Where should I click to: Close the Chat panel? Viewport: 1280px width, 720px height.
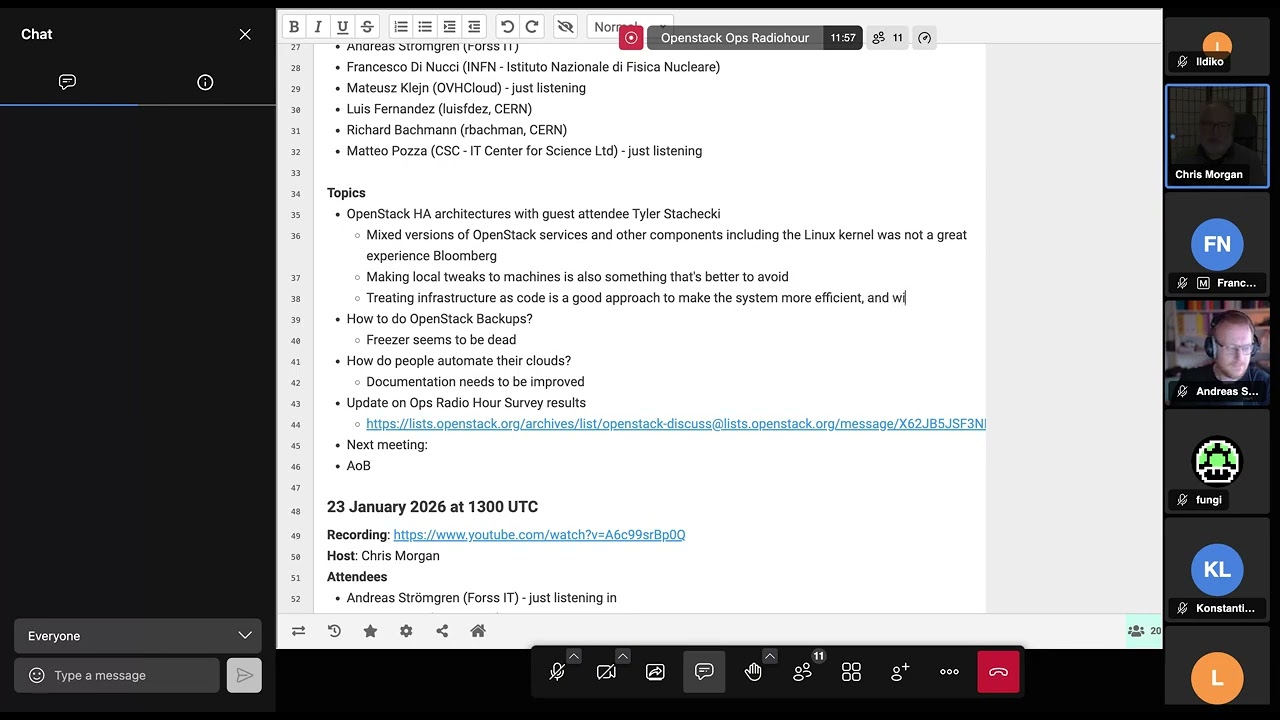click(x=245, y=34)
